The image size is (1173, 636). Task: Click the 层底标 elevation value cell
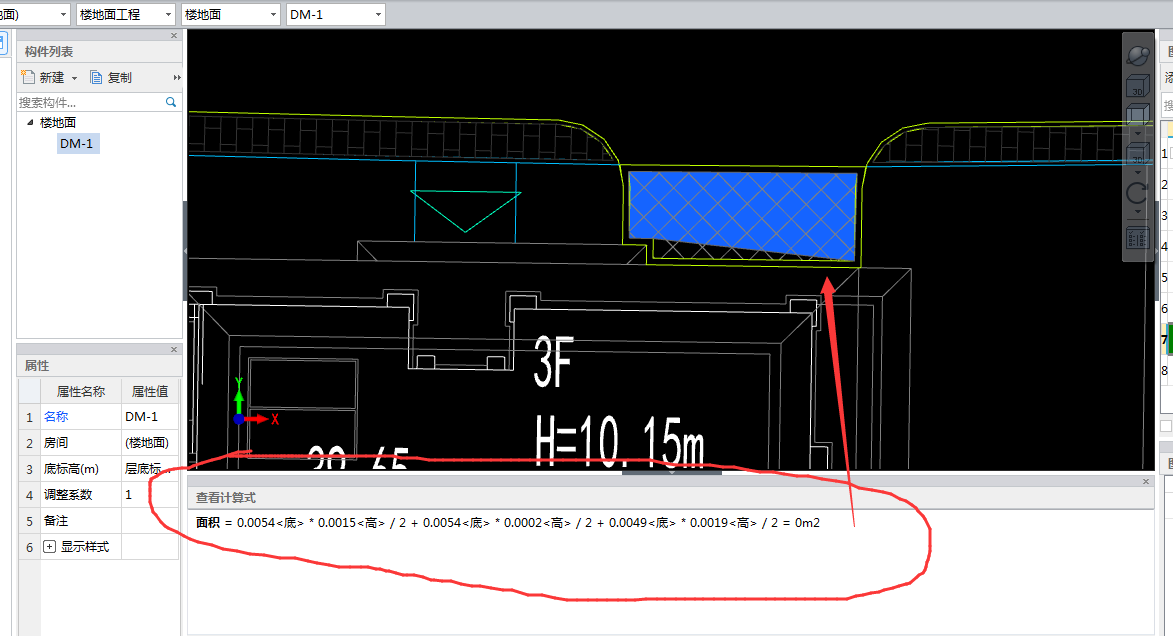click(x=150, y=469)
